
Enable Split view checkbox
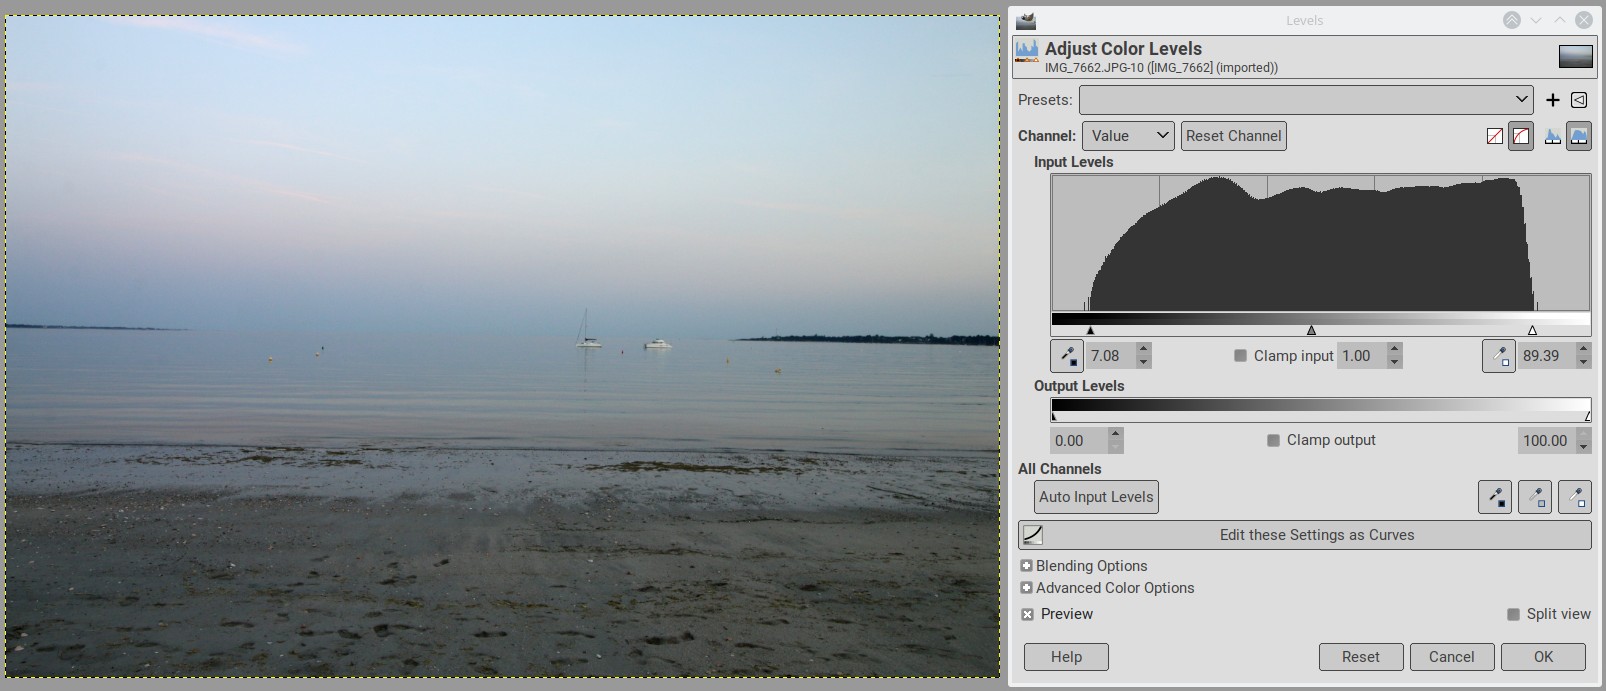[1513, 614]
